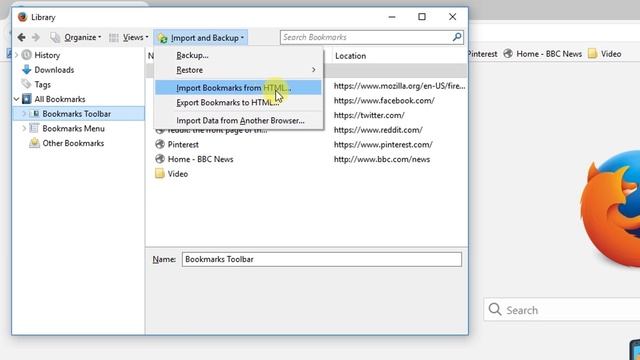The image size is (640, 360).
Task: Collapse the All Bookmarks node
Action: click(x=17, y=99)
